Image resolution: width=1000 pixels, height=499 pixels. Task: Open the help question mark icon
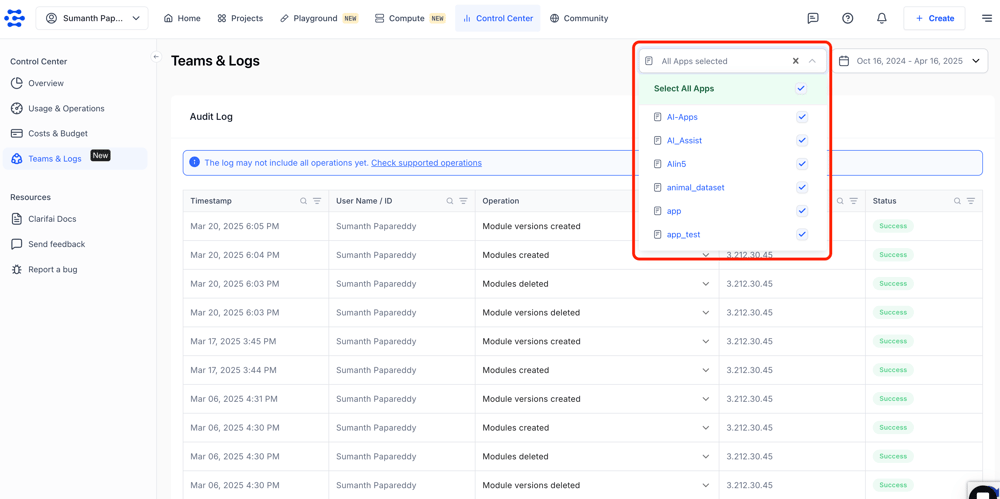[847, 18]
